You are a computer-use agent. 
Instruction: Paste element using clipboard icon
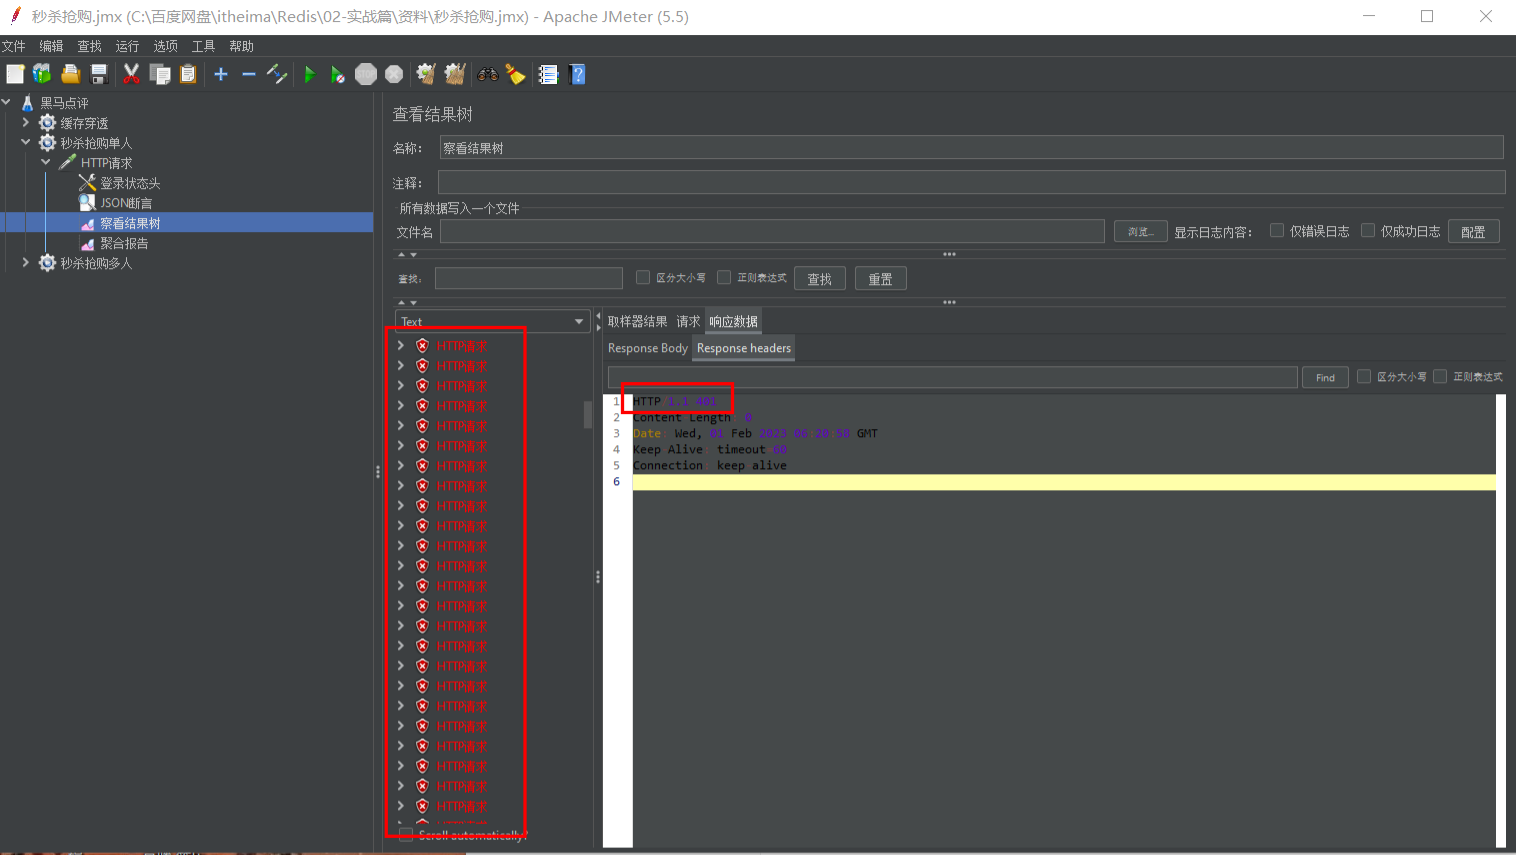[188, 74]
